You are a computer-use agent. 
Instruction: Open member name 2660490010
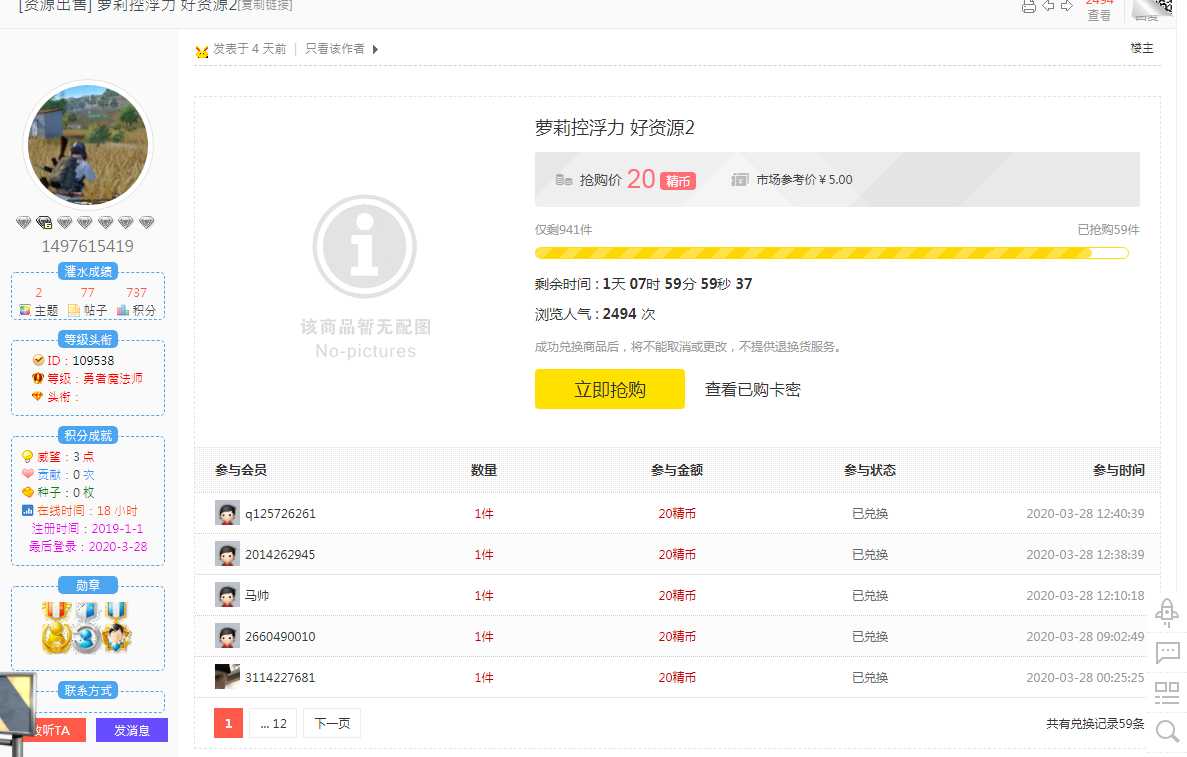pyautogui.click(x=280, y=636)
